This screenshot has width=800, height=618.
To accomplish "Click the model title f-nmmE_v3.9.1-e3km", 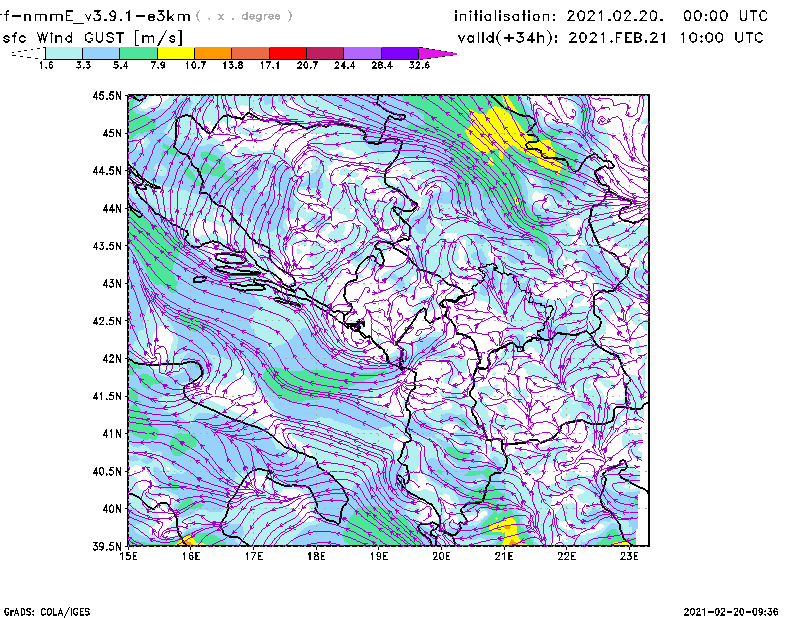I will point(94,16).
